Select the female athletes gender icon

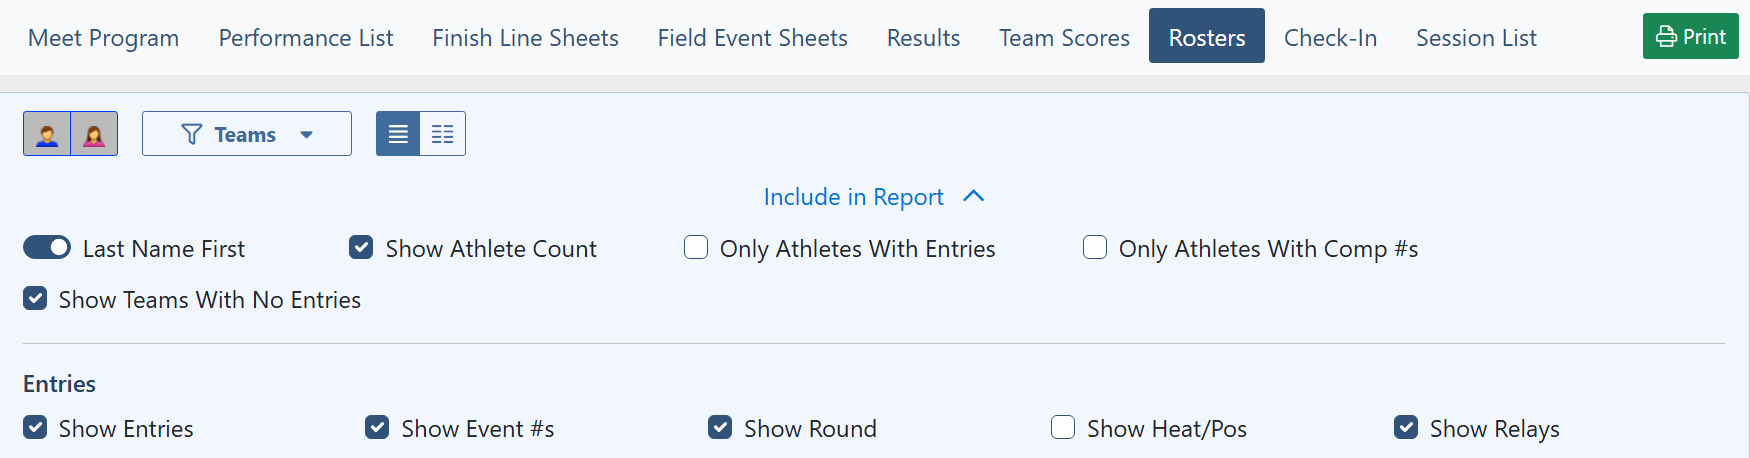coord(94,134)
